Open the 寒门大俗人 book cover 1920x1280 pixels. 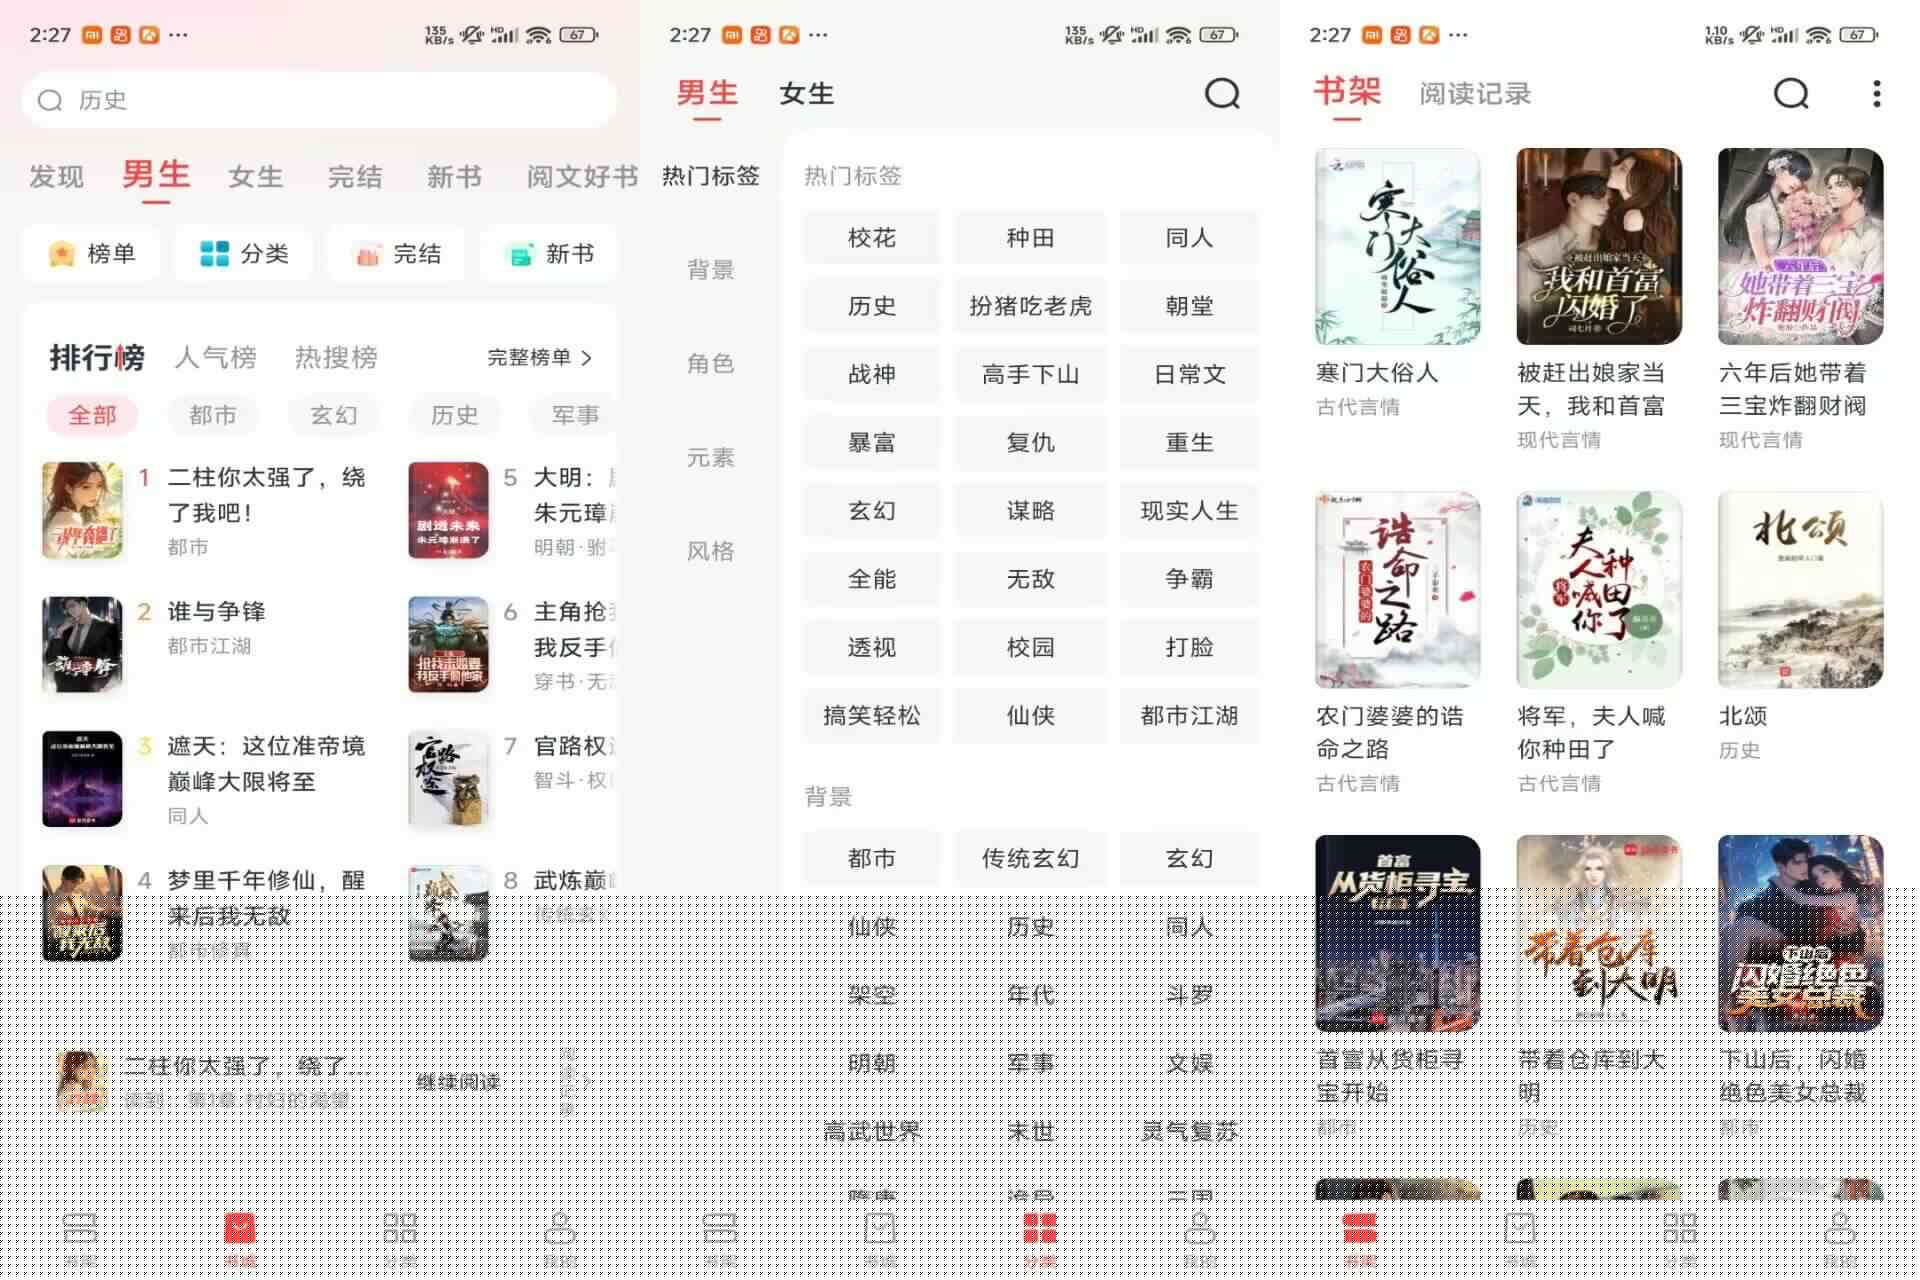click(1397, 246)
